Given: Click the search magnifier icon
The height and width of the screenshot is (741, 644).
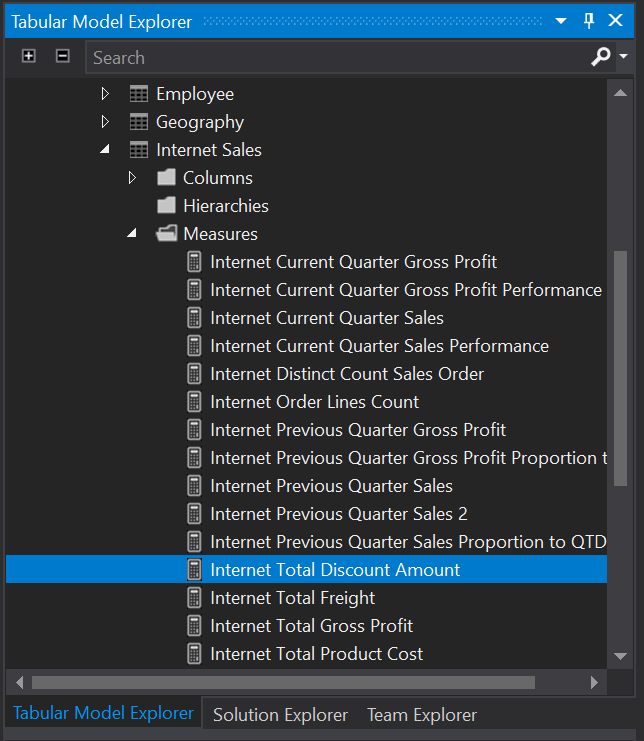Looking at the screenshot, I should (601, 57).
